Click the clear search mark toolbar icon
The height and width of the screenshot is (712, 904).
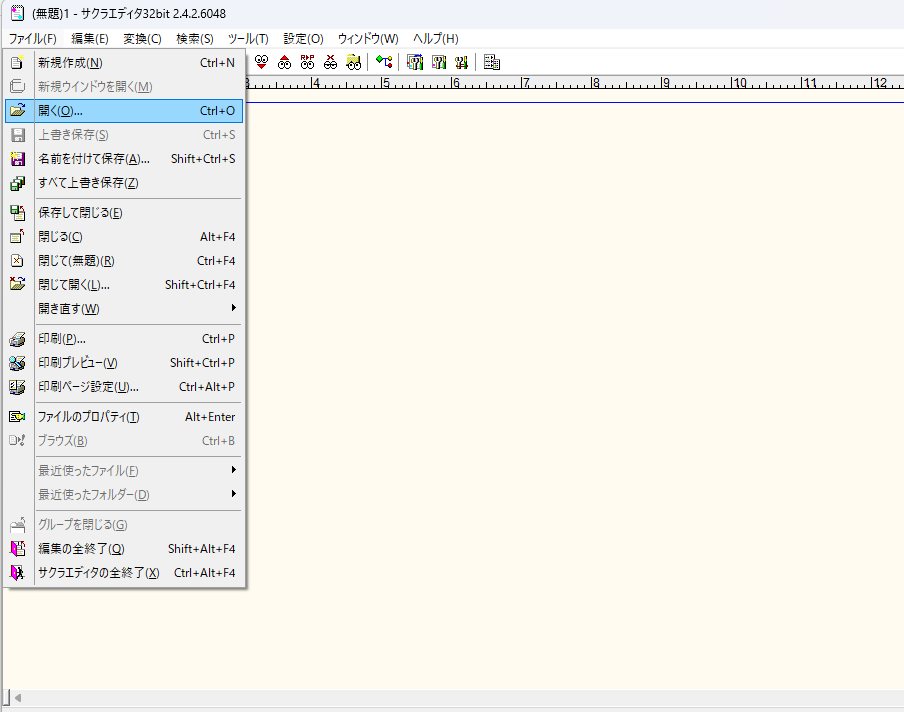[x=331, y=62]
